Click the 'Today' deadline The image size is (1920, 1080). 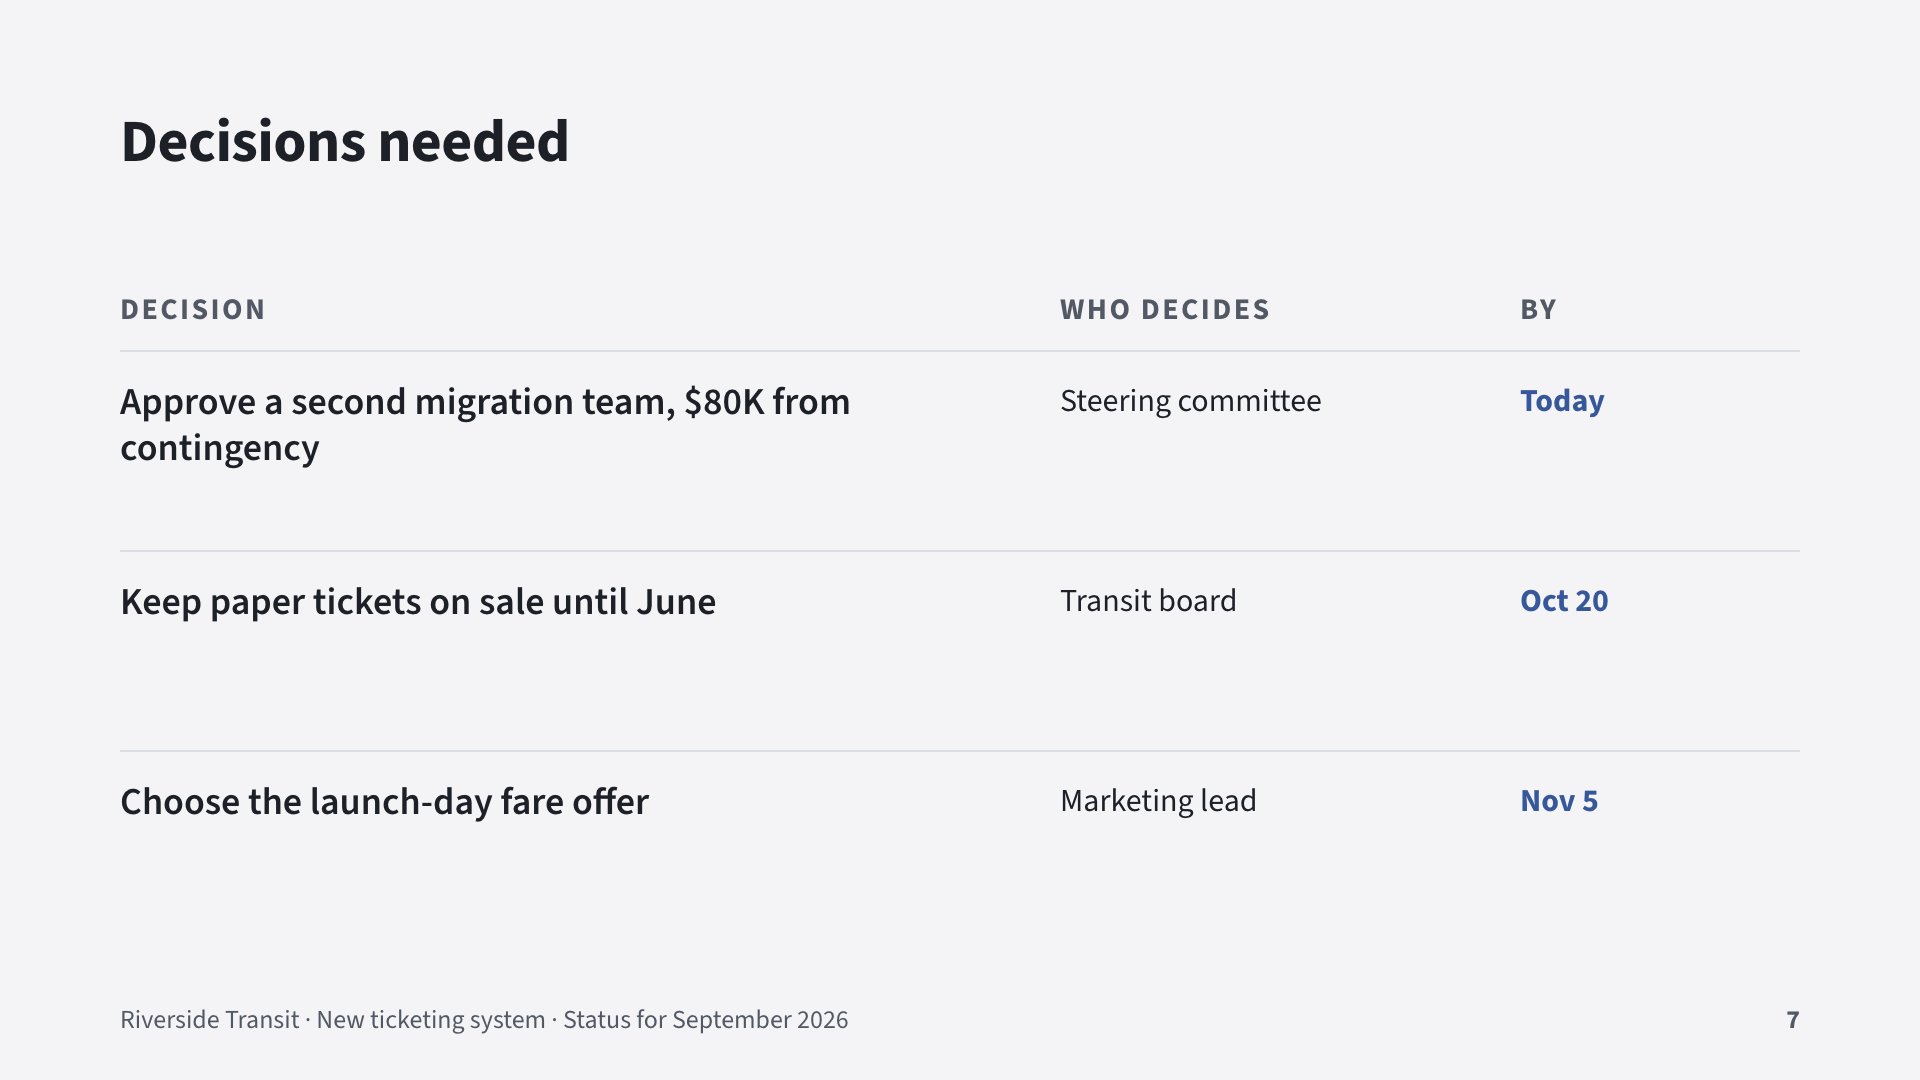pos(1562,401)
